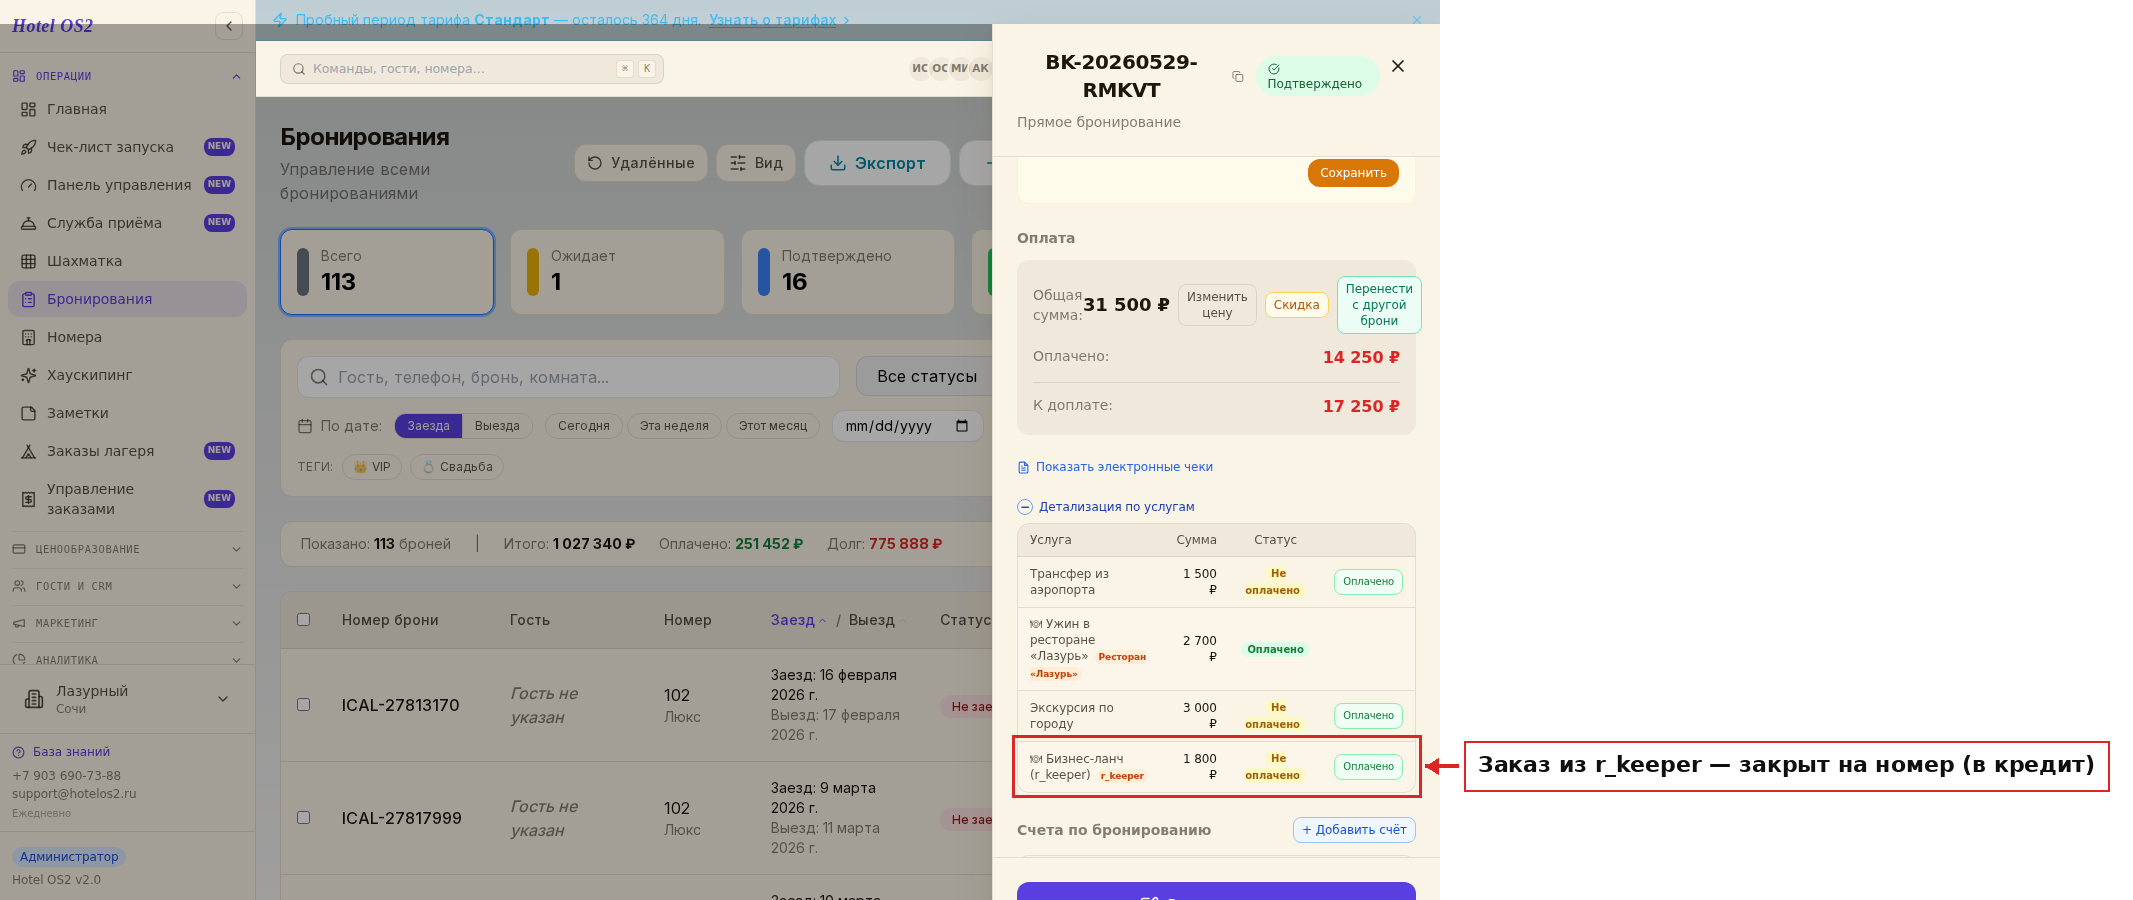Collapse the ОПЕРАЦИИ section
Image resolution: width=2133 pixels, height=900 pixels.
click(127, 76)
